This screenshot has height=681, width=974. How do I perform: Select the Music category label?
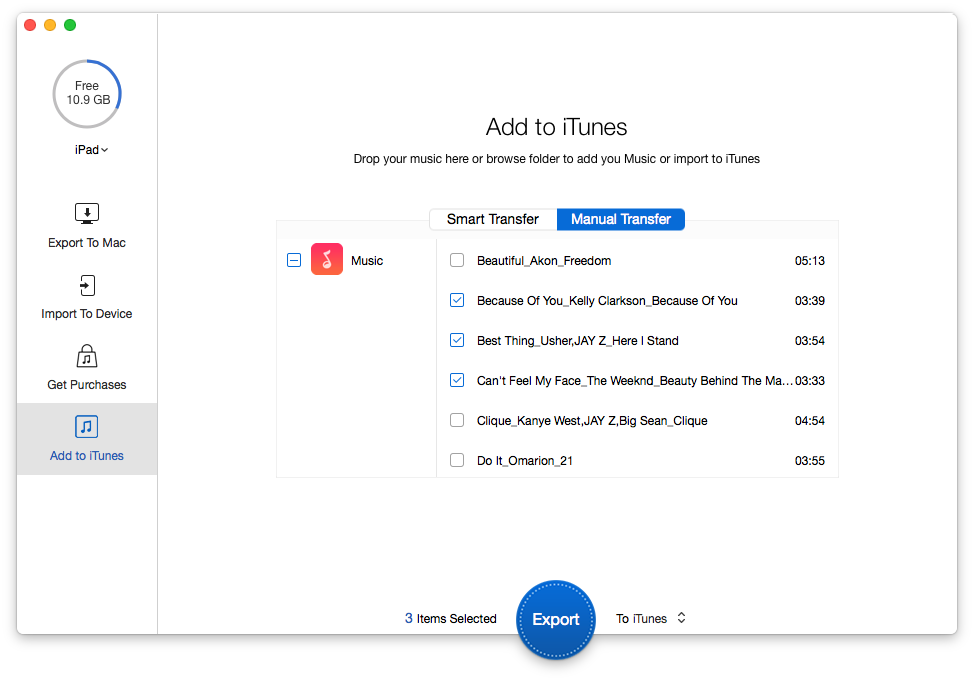tap(367, 260)
